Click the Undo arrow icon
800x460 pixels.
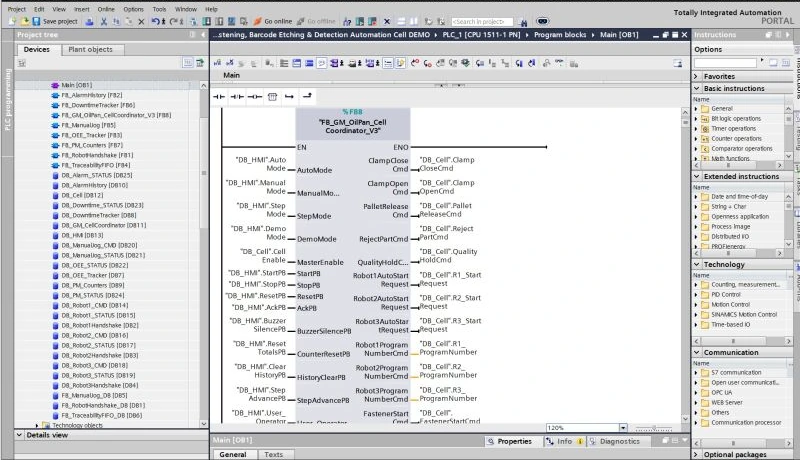pyautogui.click(x=156, y=21)
